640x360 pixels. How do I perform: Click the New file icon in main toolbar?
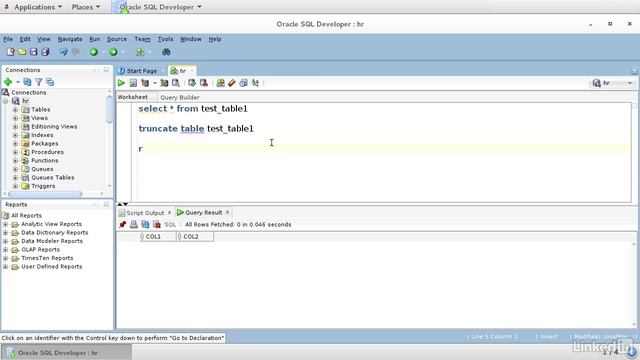11,52
